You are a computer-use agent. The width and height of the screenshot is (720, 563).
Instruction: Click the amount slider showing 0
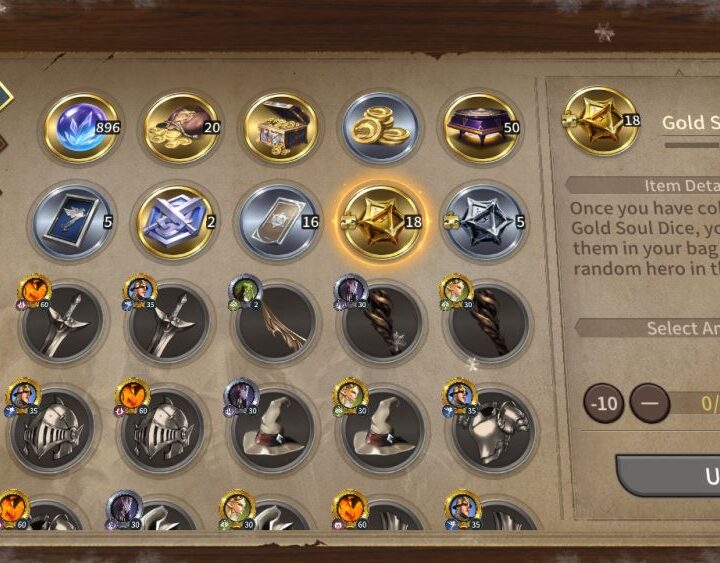click(695, 403)
